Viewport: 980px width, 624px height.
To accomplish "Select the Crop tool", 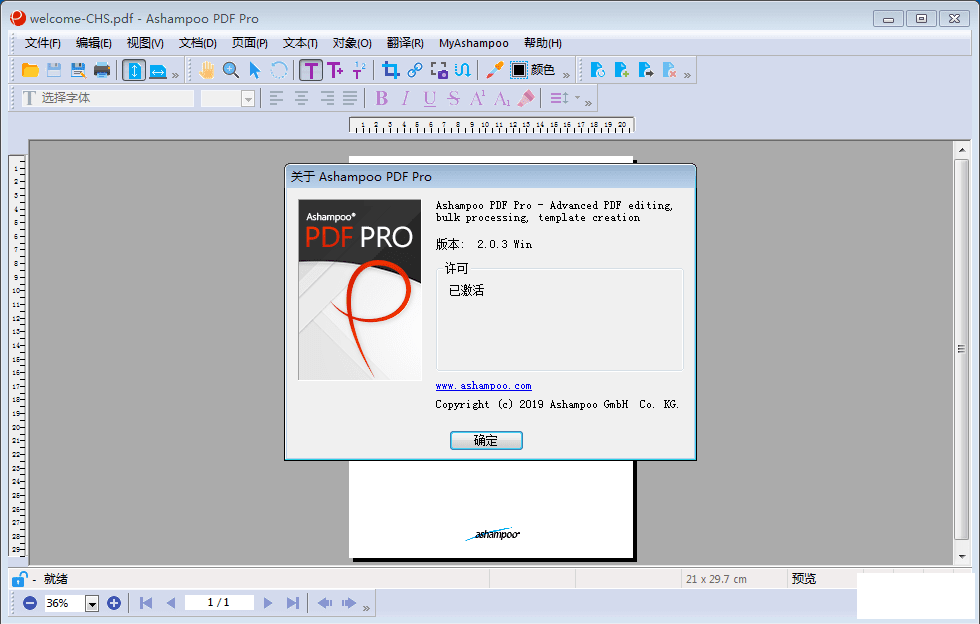I will (391, 70).
